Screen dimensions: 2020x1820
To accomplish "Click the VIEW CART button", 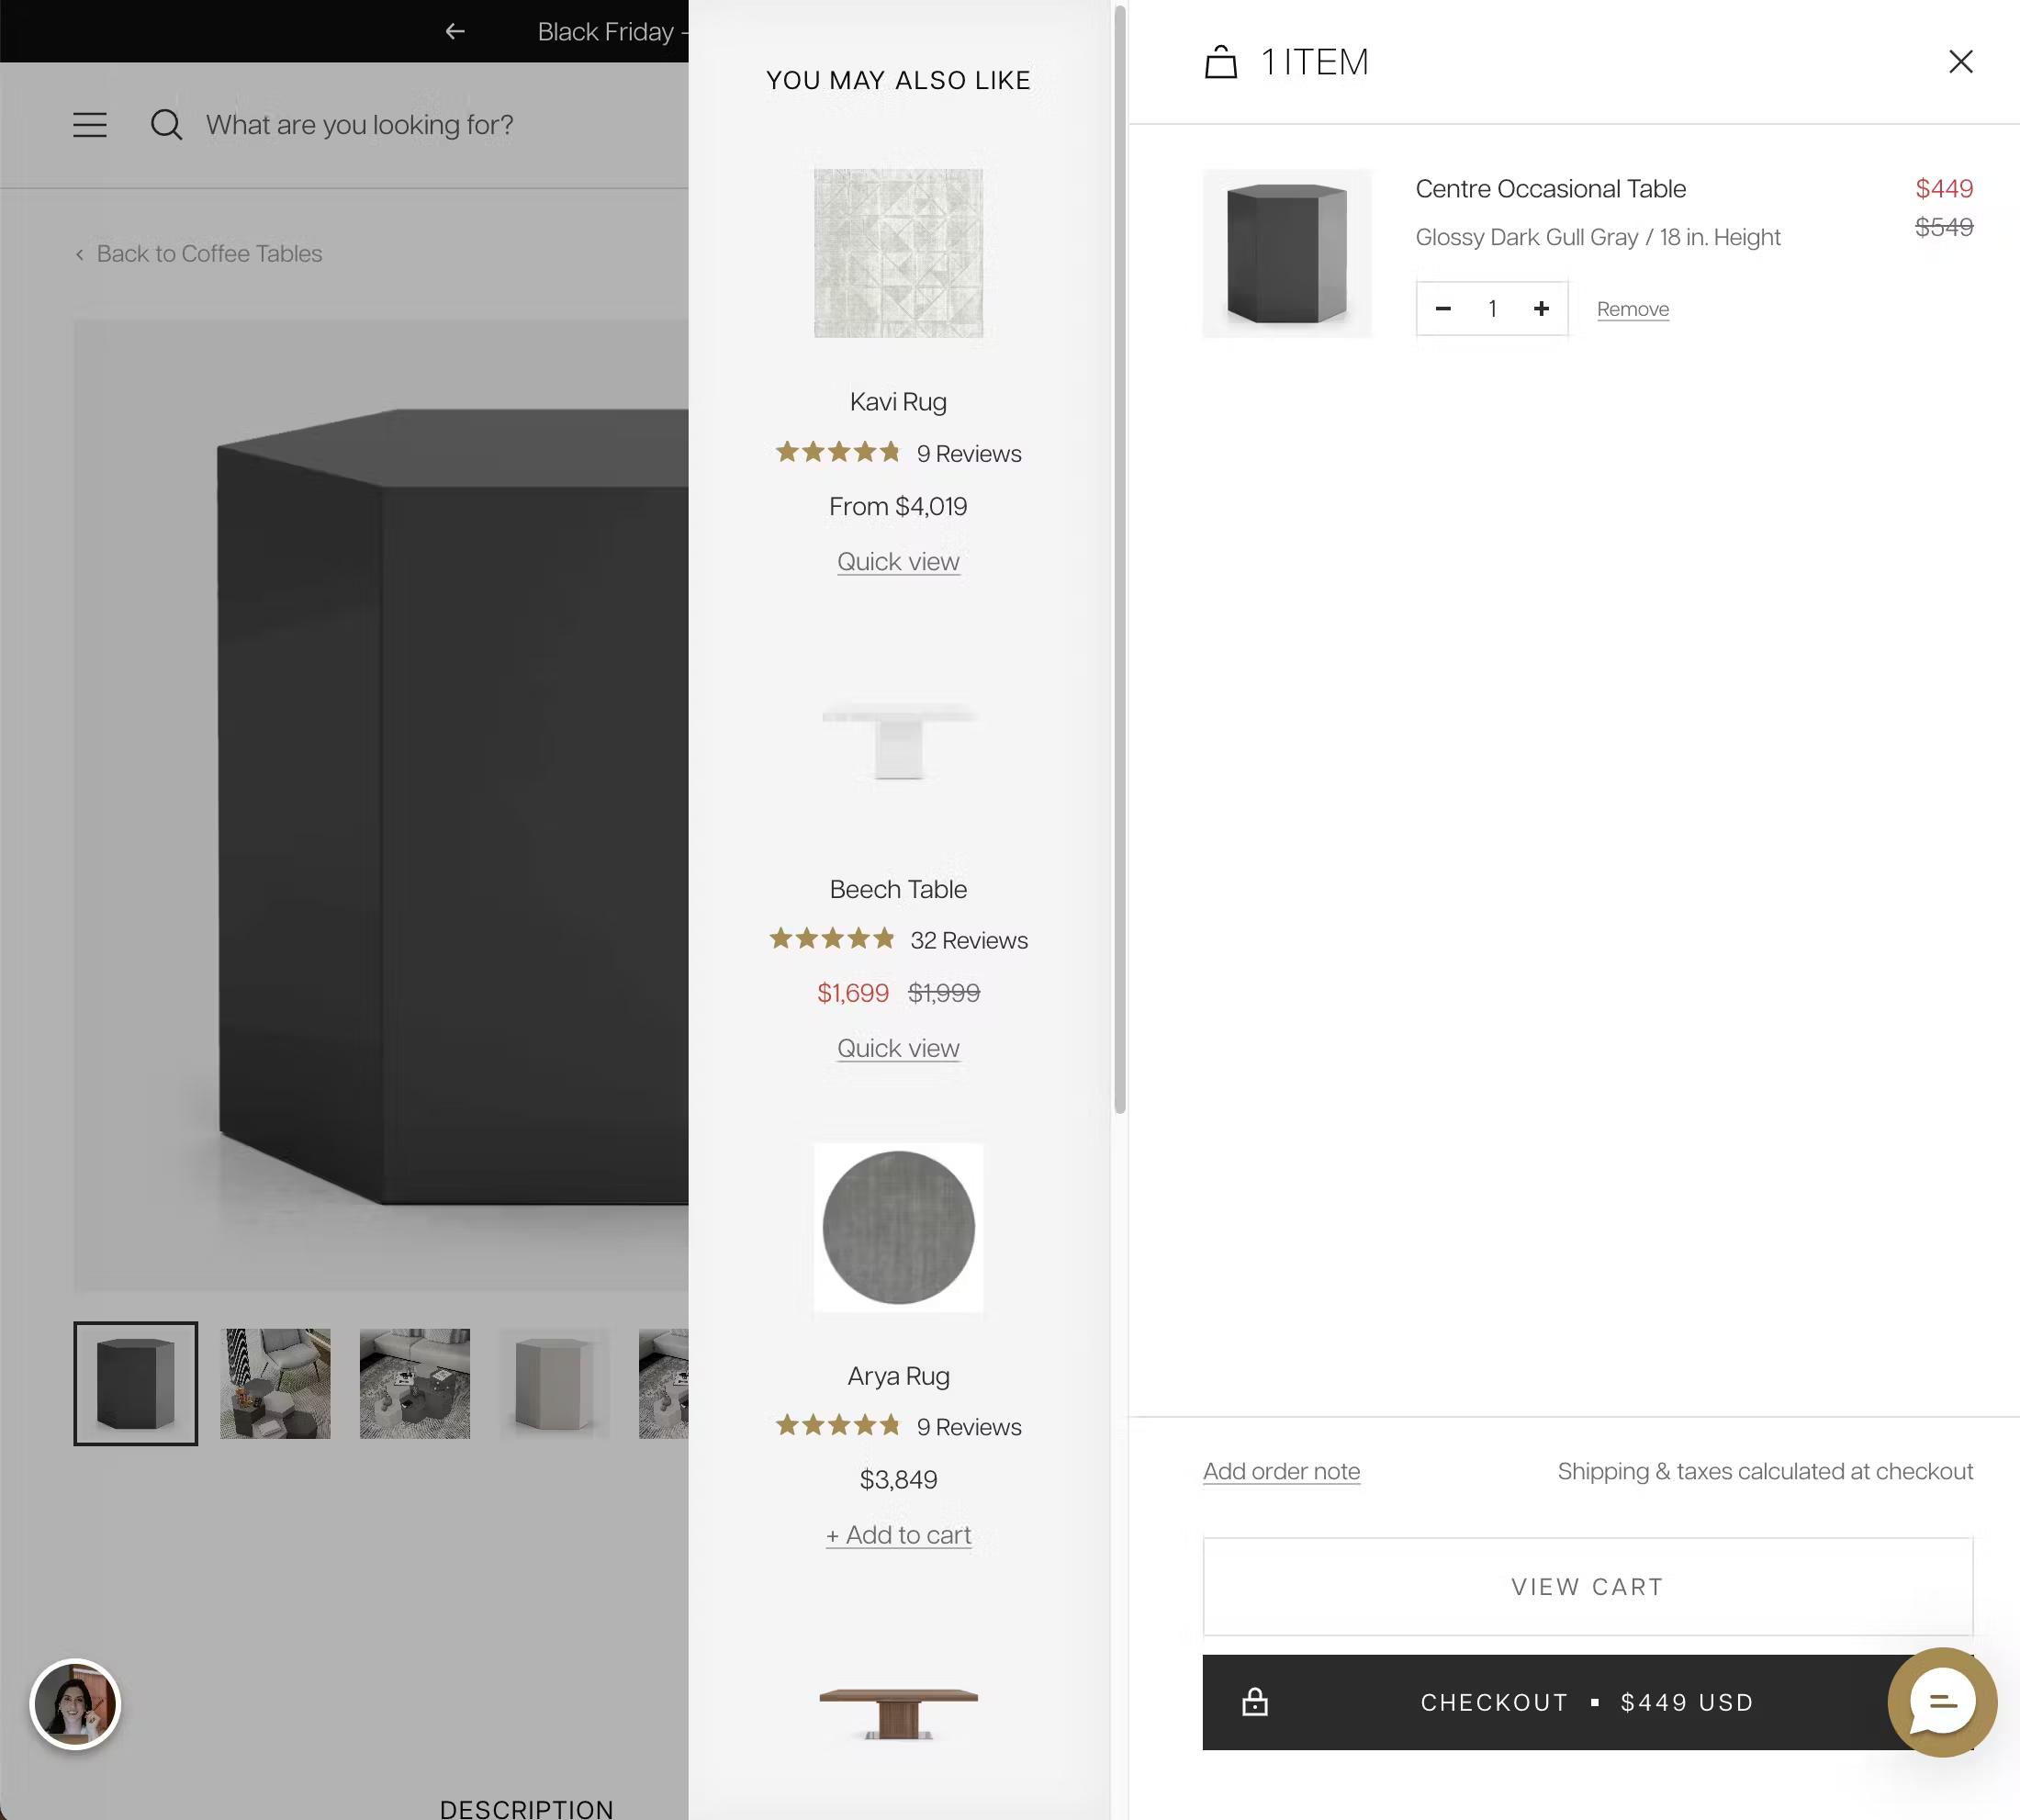I will point(1587,1586).
